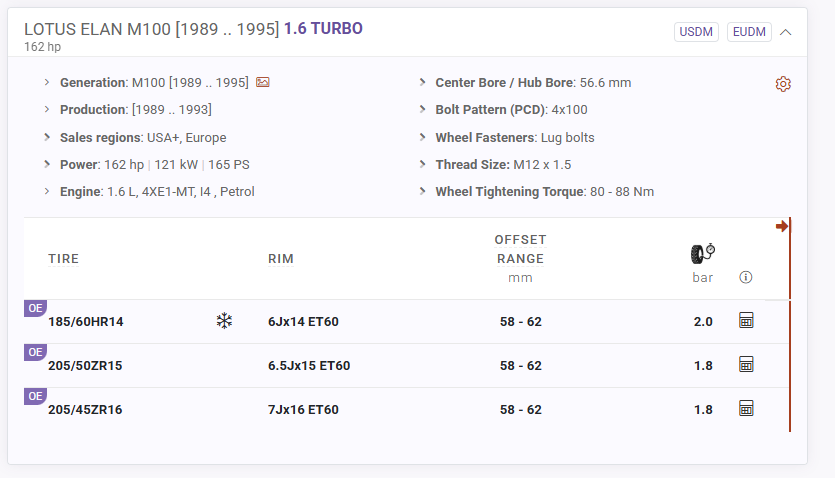The width and height of the screenshot is (835, 478).
Task: Expand the Production row chevron
Action: [47, 109]
